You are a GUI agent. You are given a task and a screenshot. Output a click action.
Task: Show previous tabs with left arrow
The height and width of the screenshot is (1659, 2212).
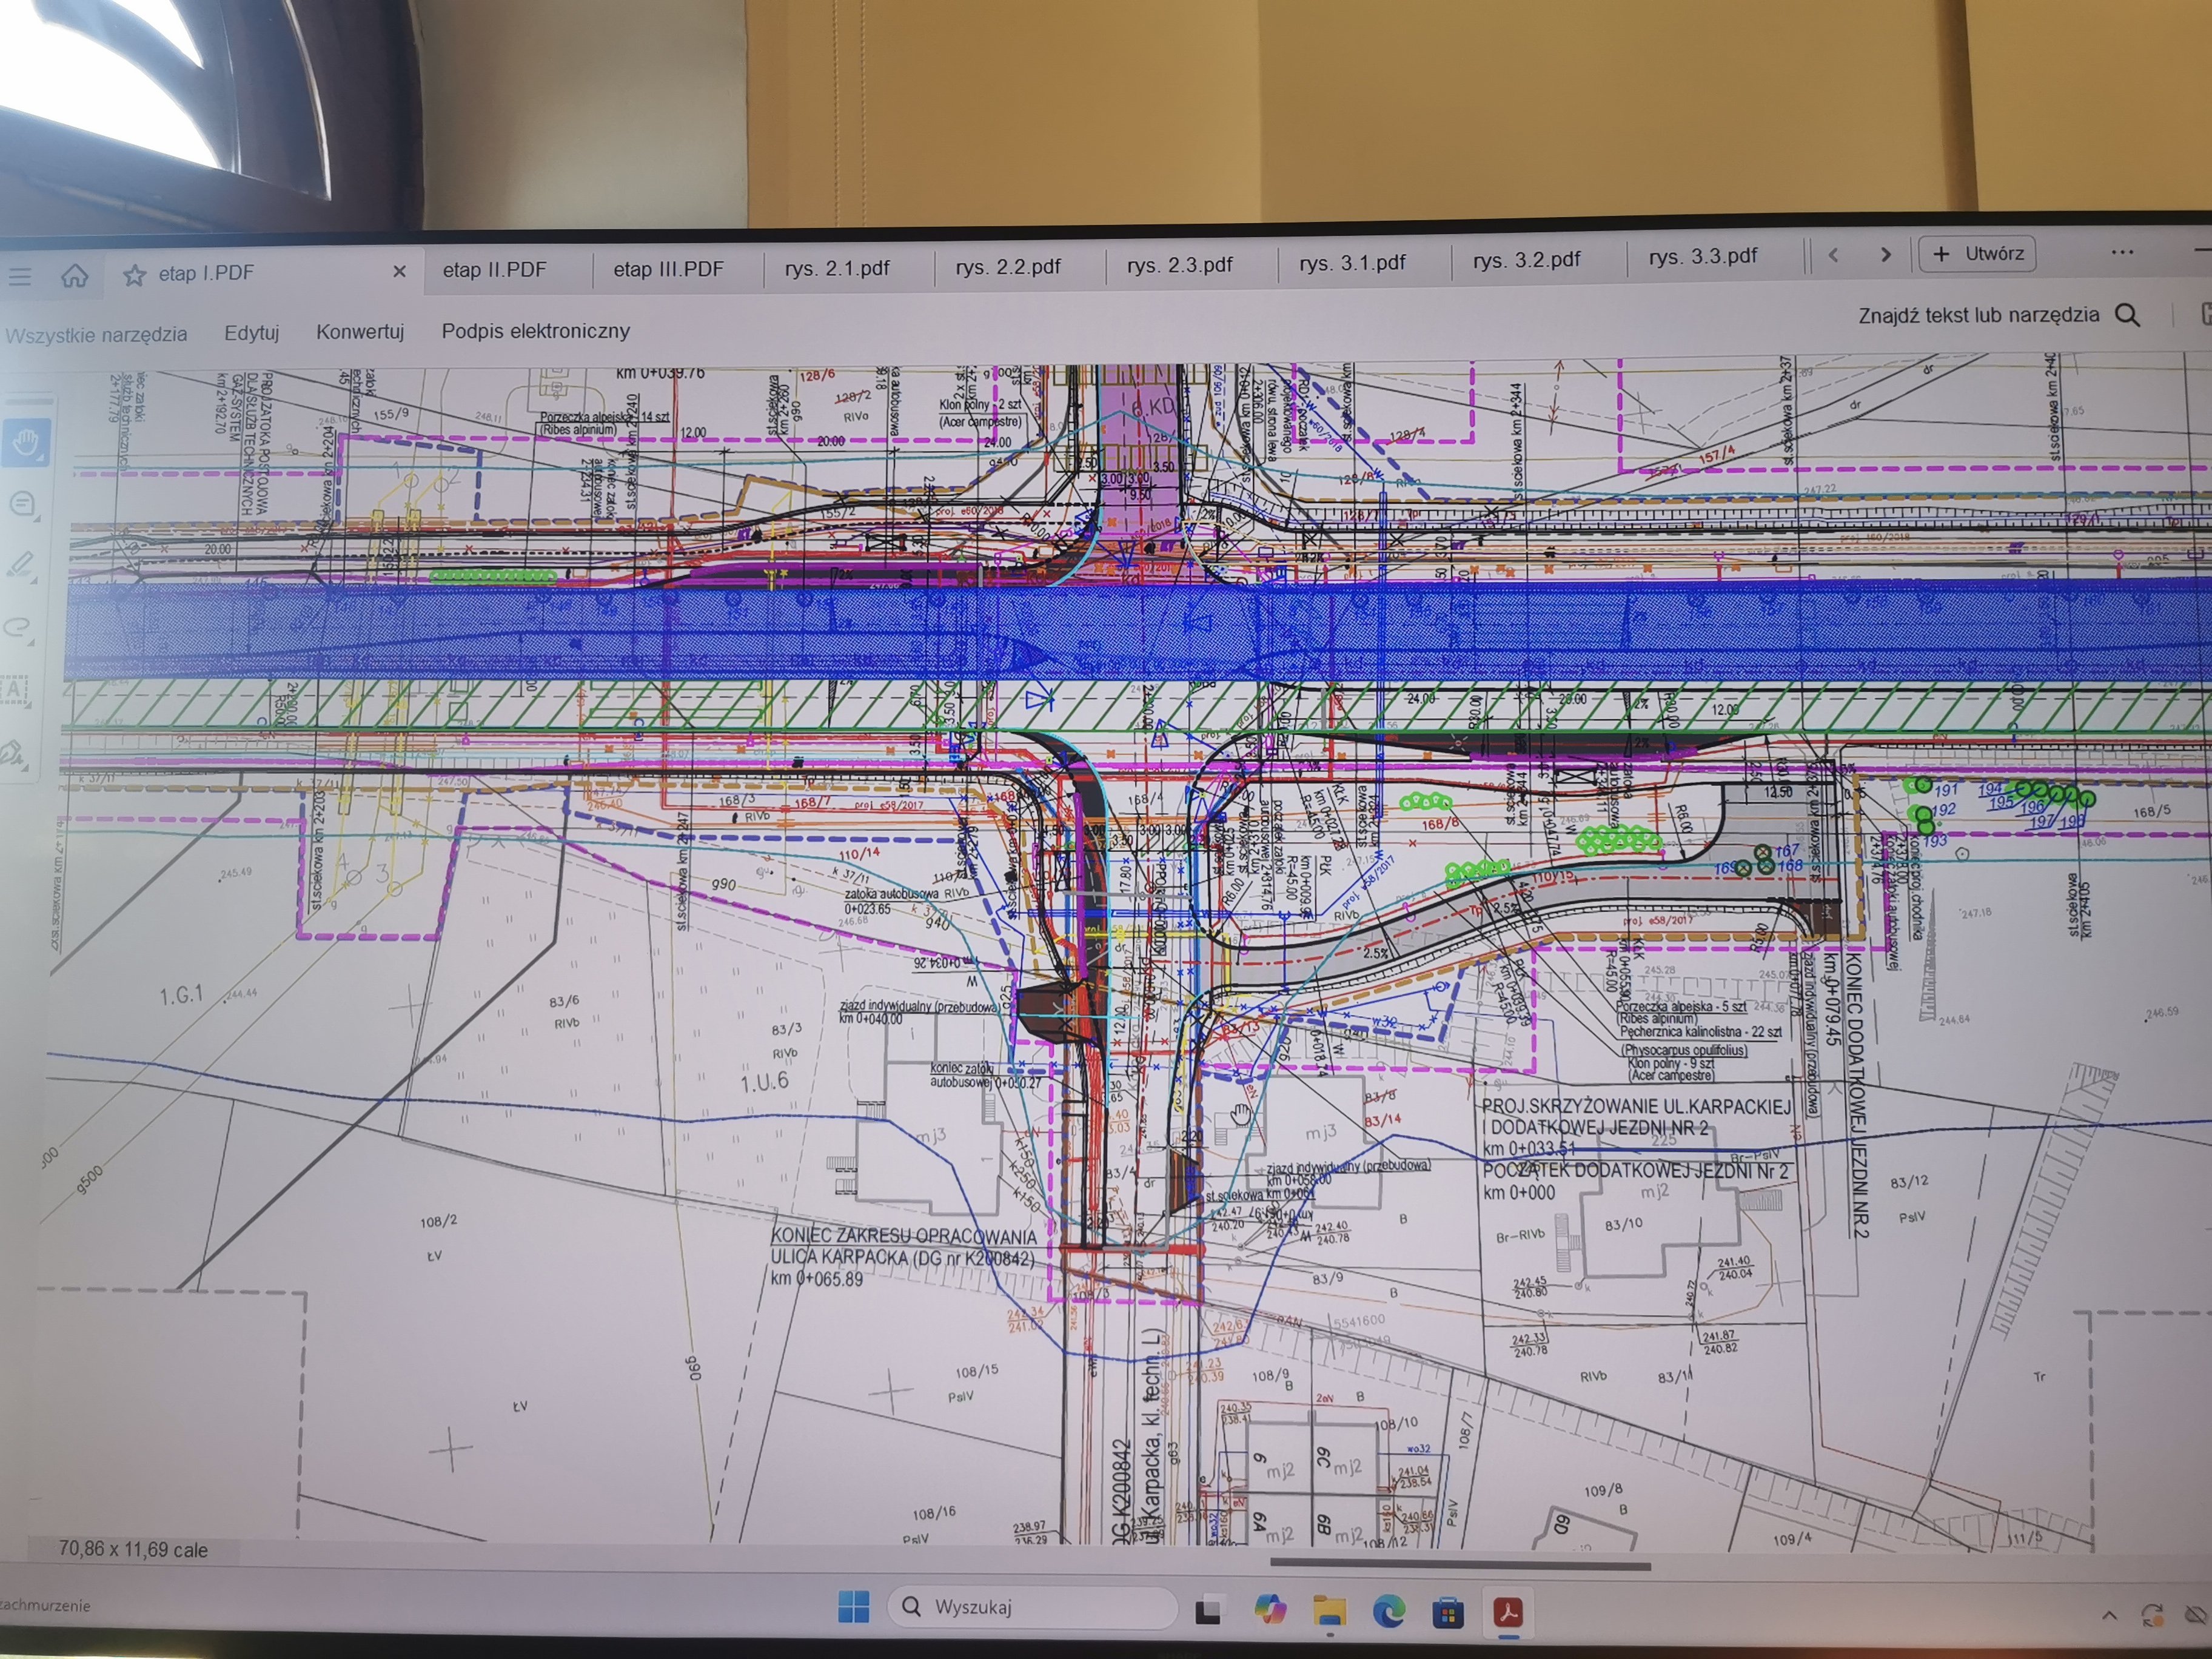1833,255
